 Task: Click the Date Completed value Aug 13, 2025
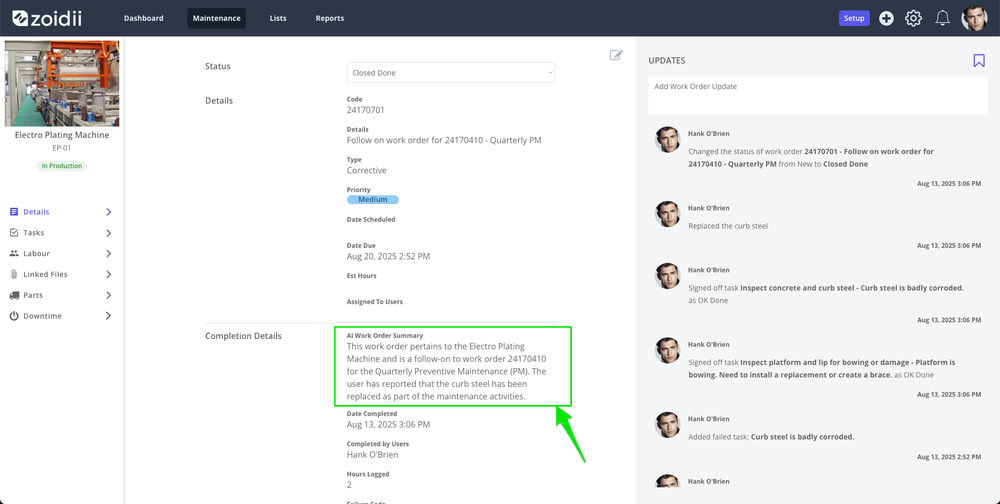388,424
